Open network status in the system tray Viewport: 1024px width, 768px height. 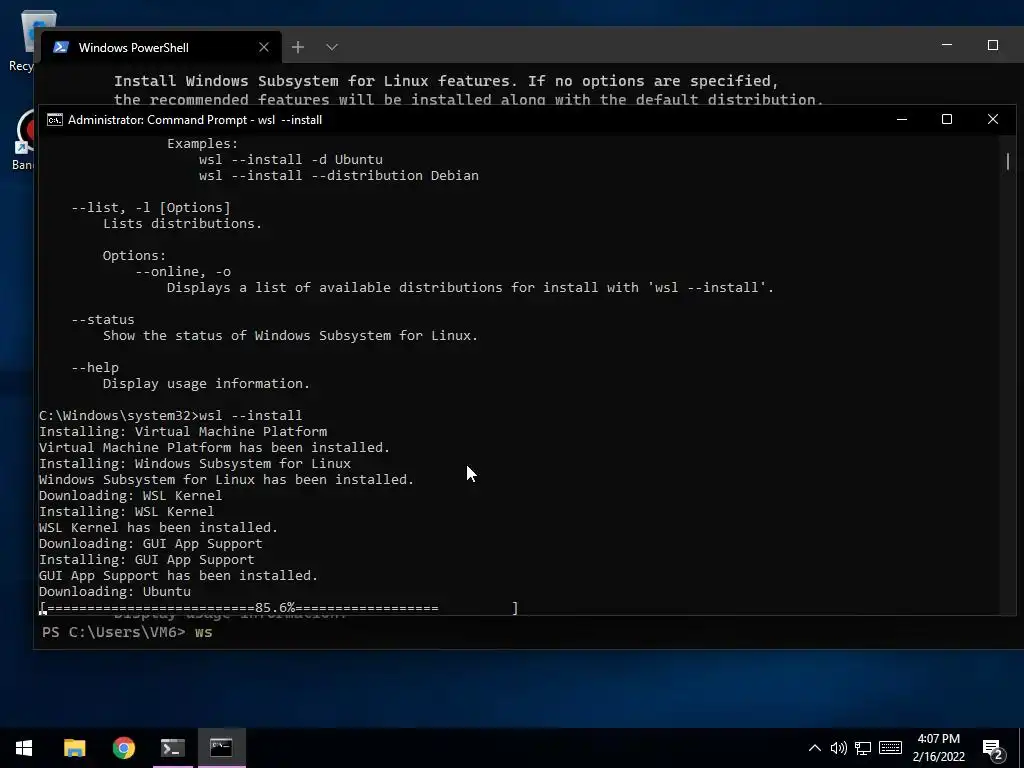click(863, 748)
